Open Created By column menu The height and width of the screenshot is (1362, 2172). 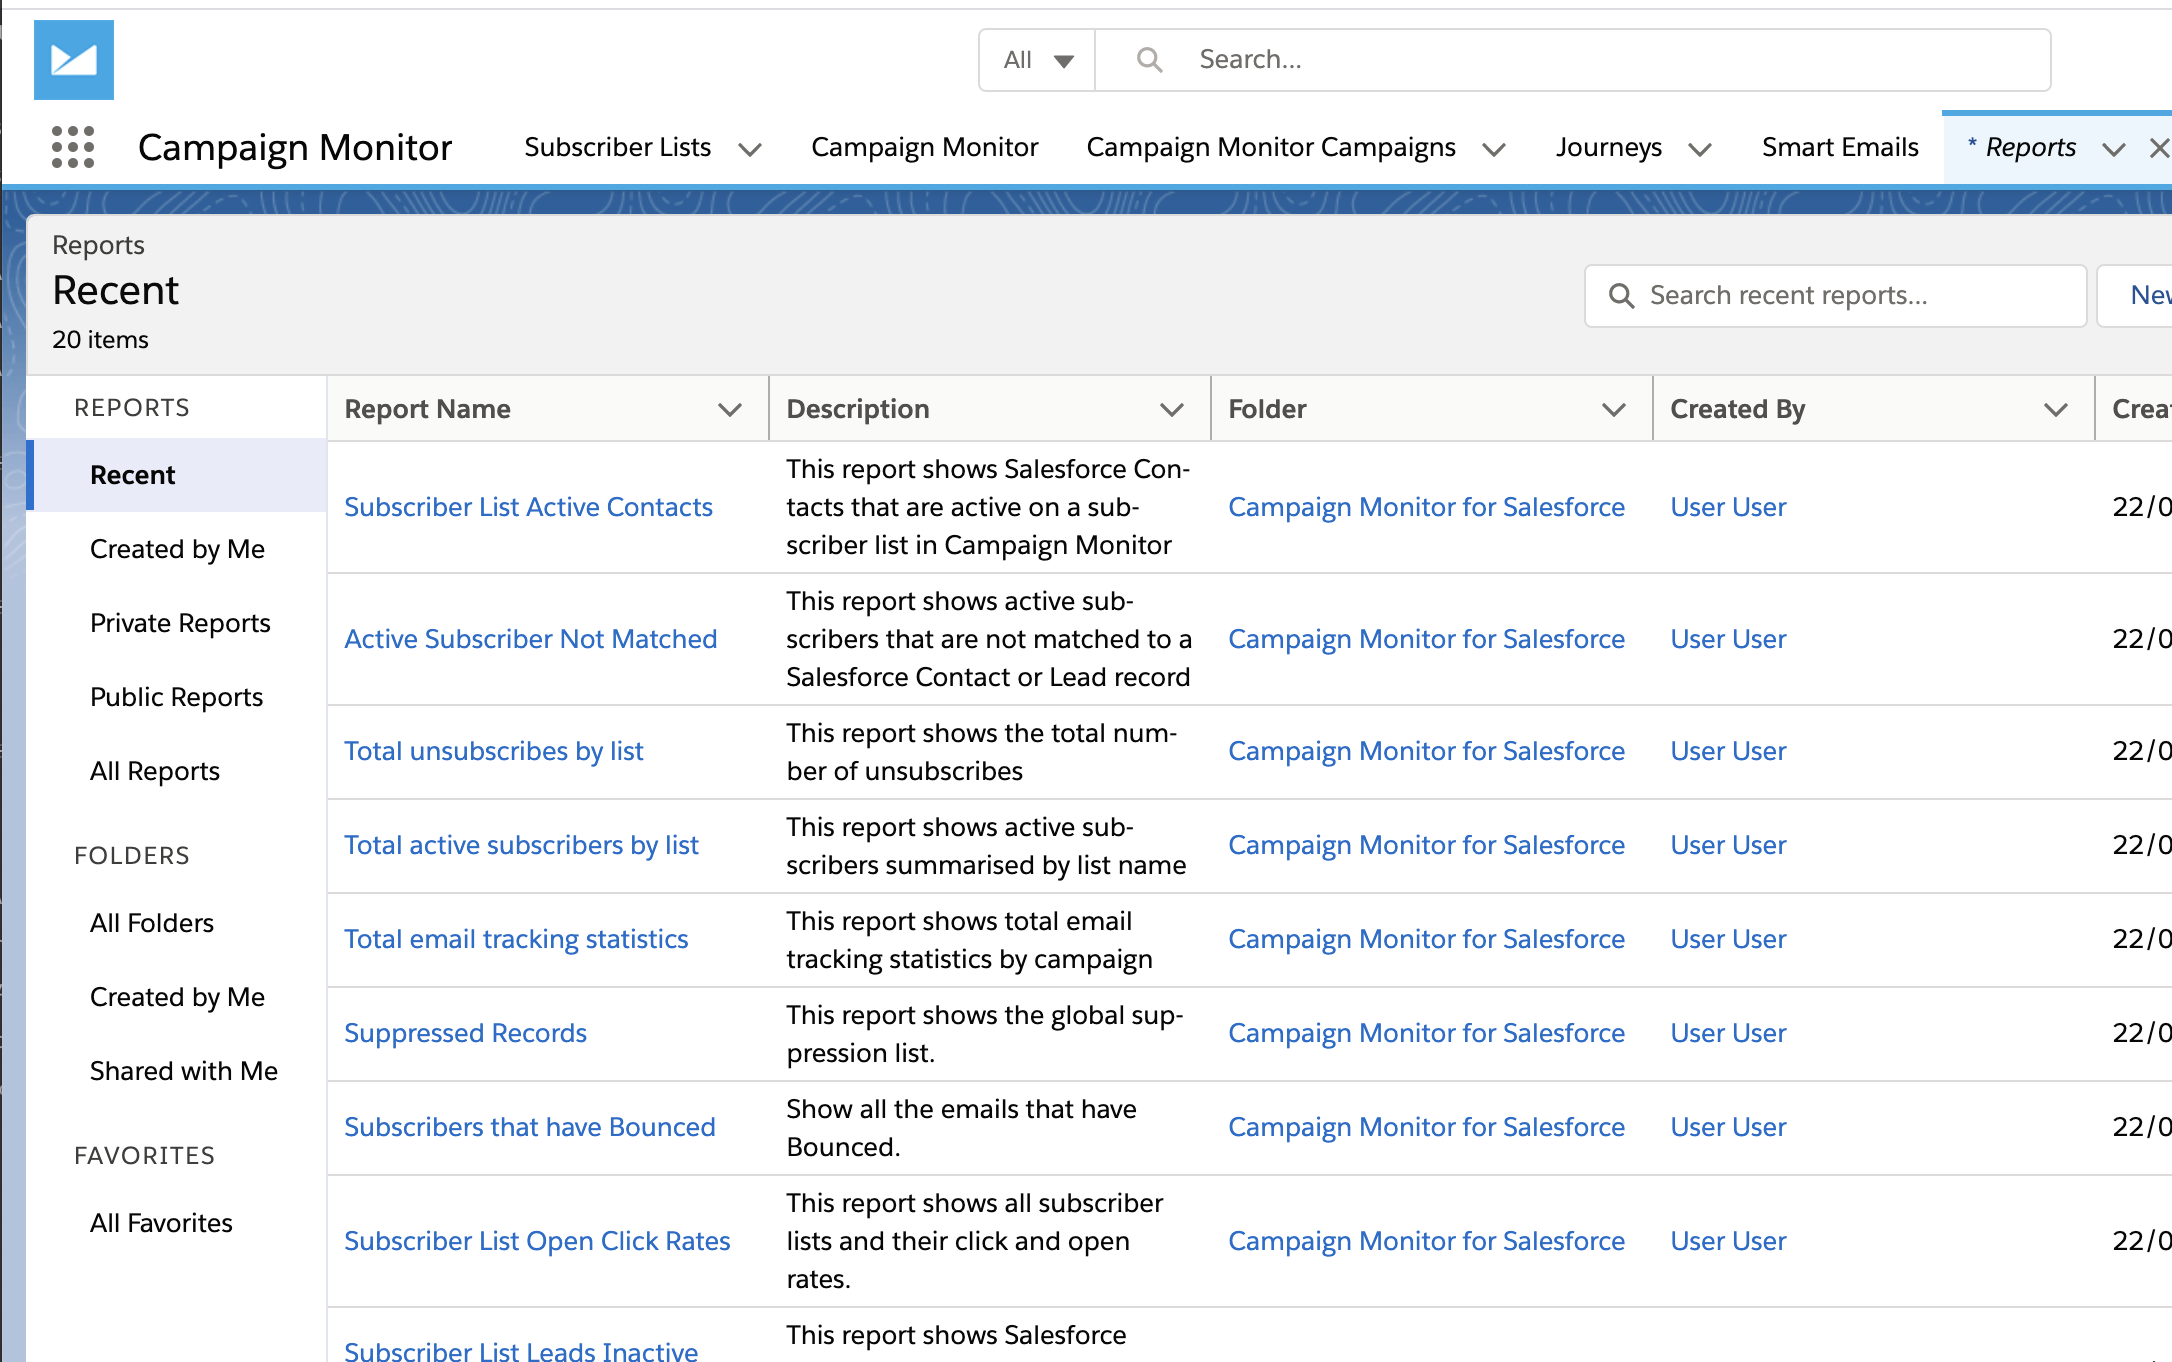coord(2056,409)
